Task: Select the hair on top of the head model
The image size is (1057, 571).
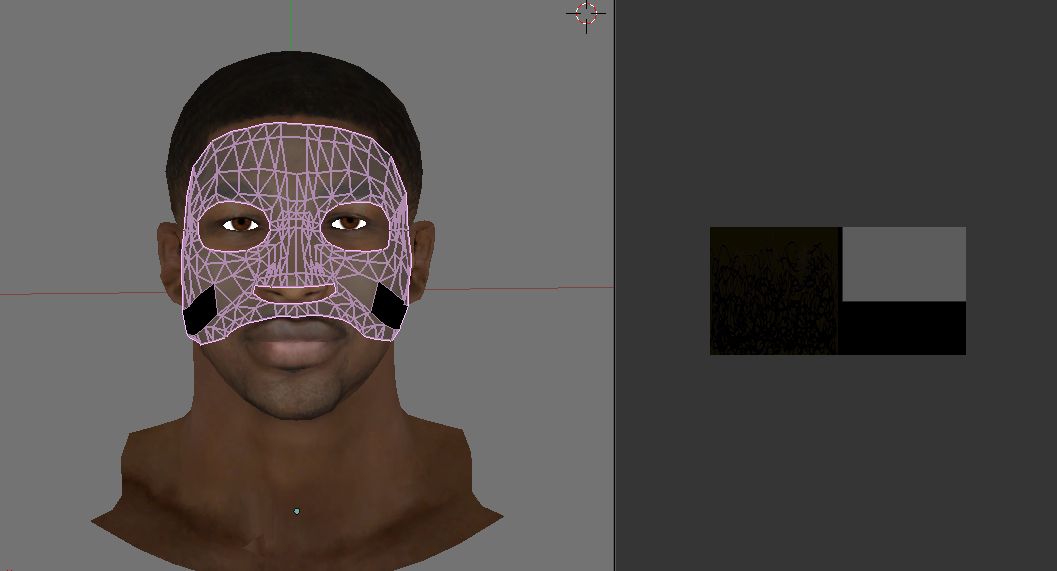Action: coord(295,90)
